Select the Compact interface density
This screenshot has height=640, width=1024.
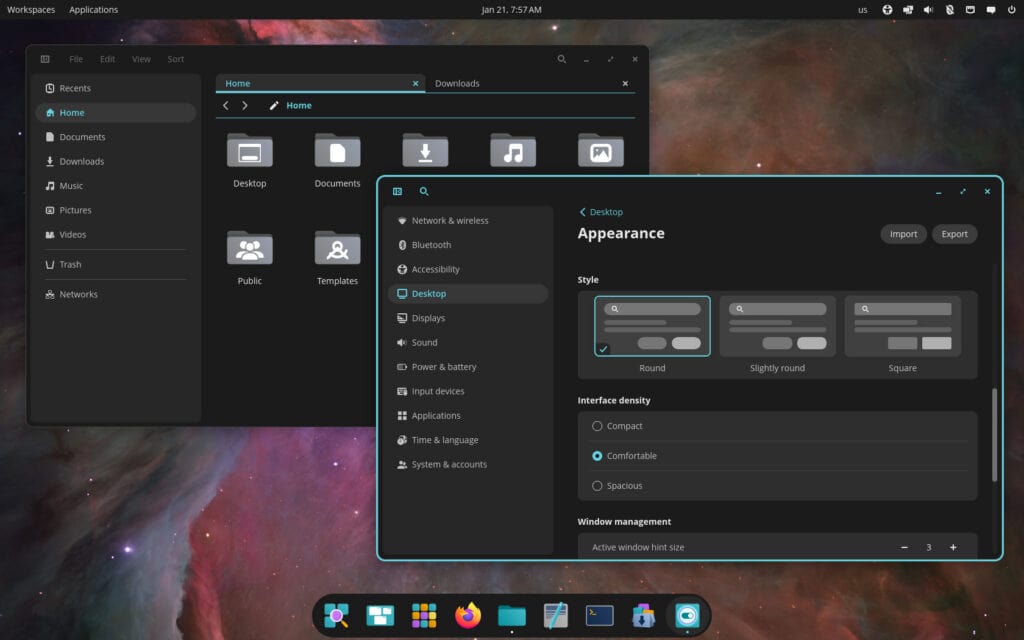pos(598,426)
